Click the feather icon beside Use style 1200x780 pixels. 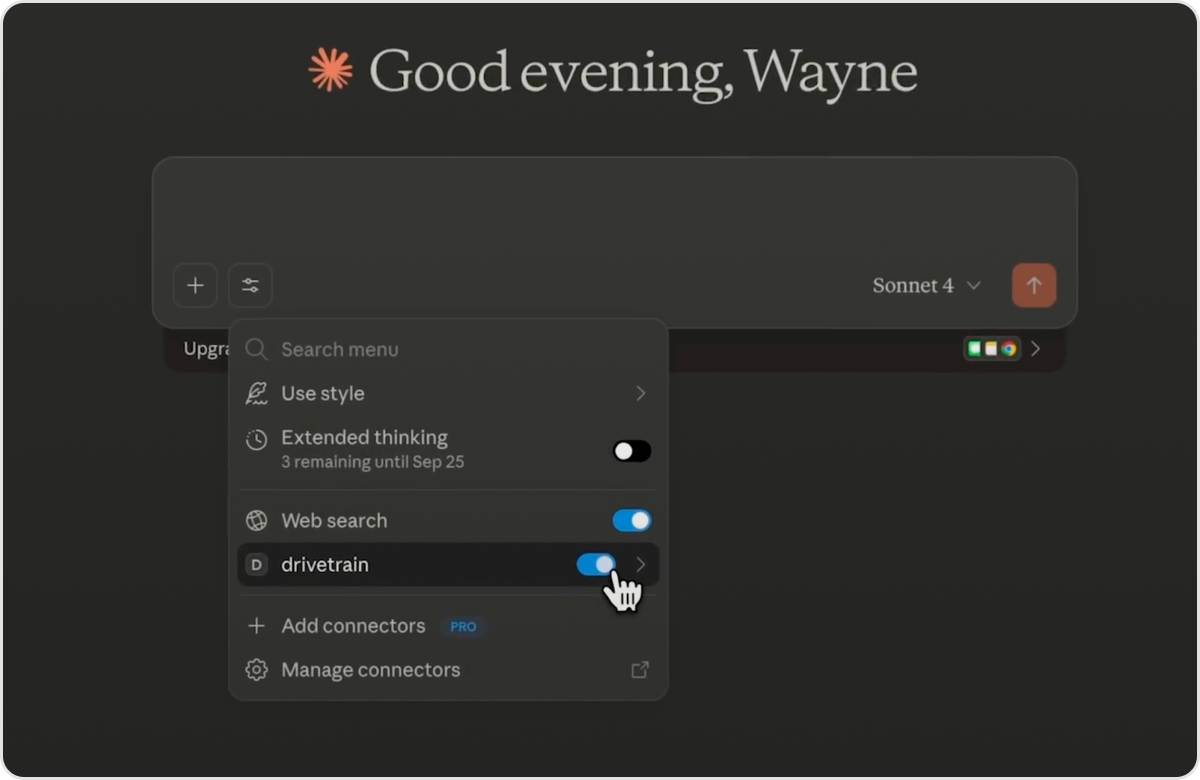click(x=257, y=393)
